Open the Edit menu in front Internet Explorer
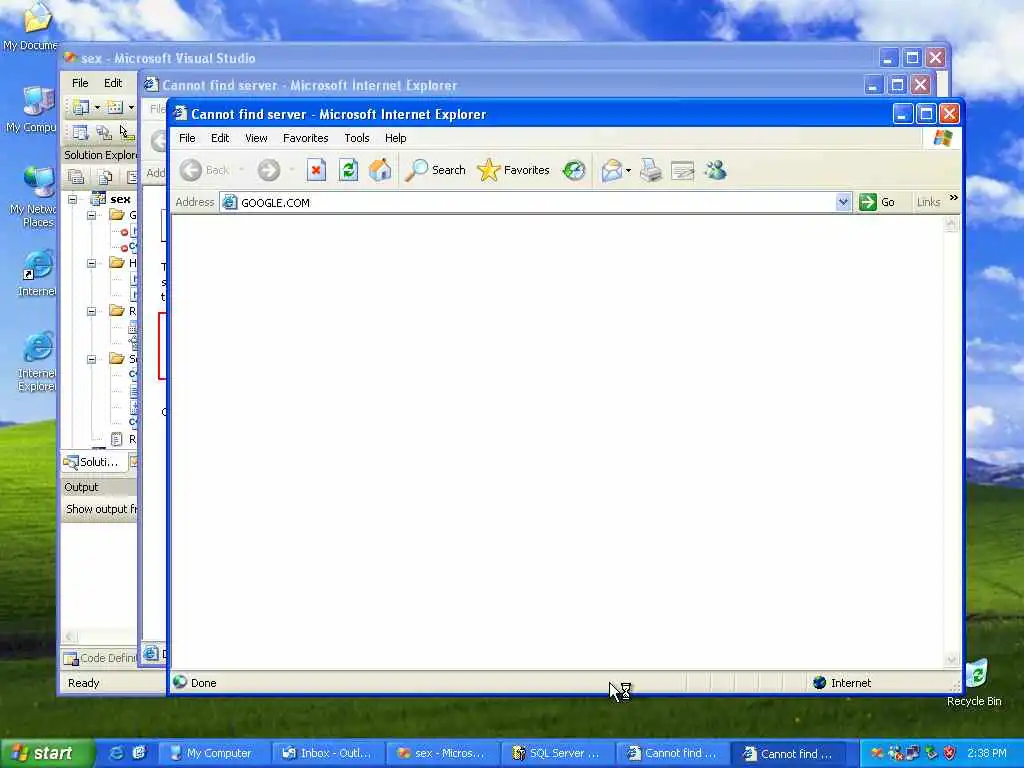 pyautogui.click(x=220, y=138)
